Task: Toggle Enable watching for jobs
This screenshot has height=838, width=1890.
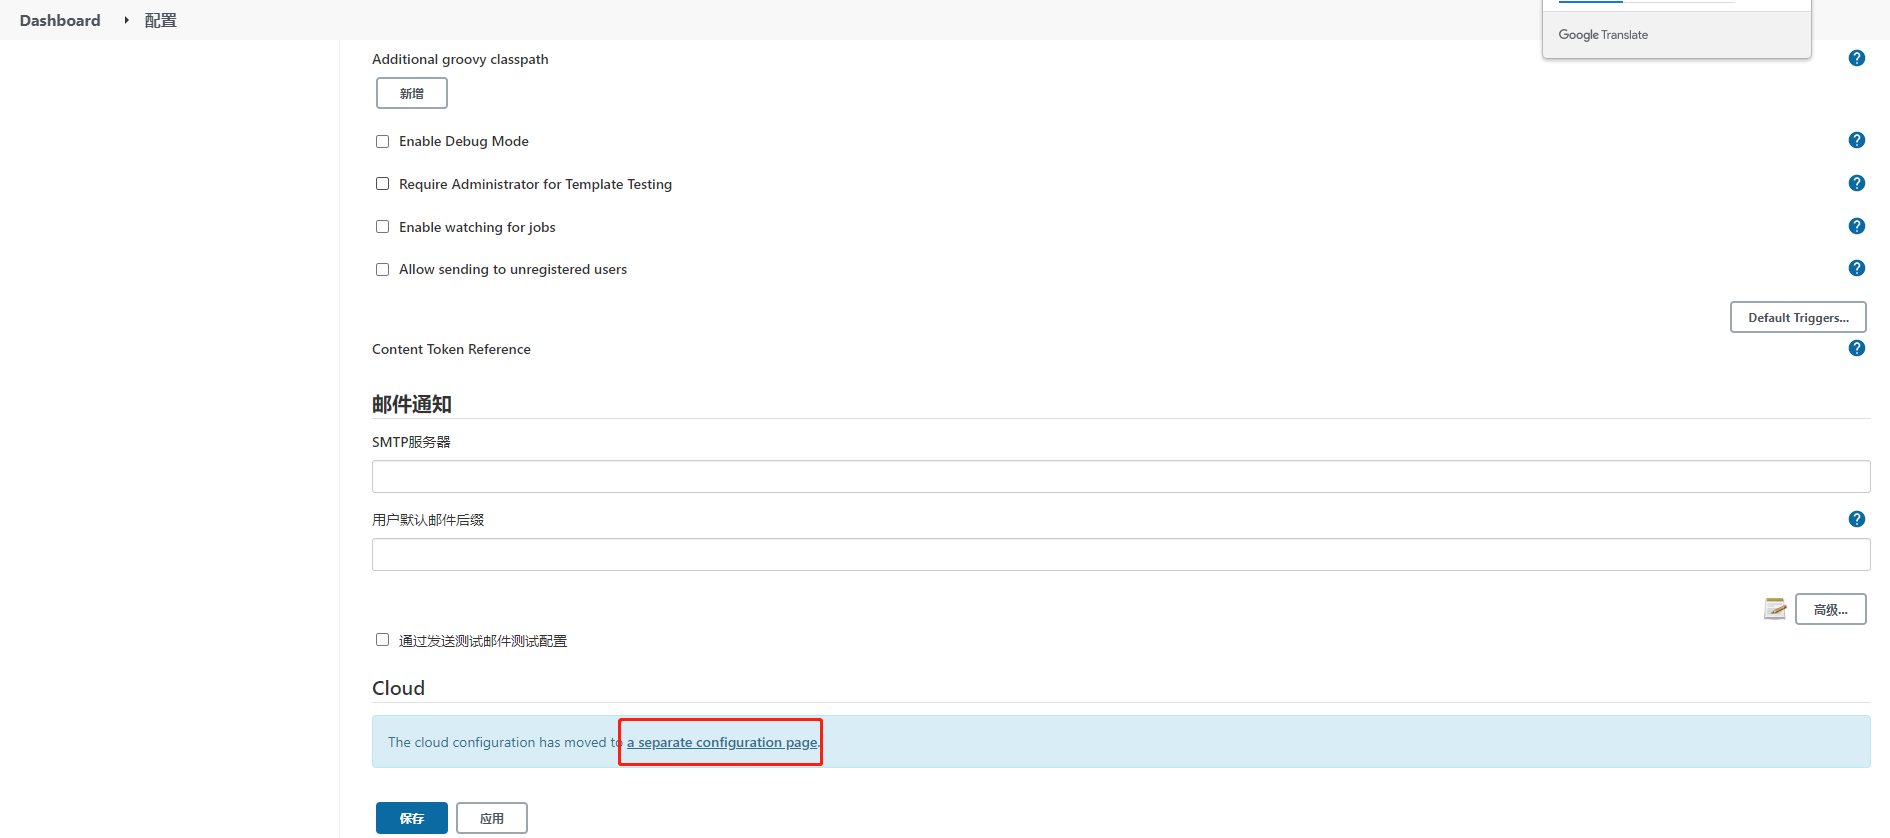Action: pos(382,227)
